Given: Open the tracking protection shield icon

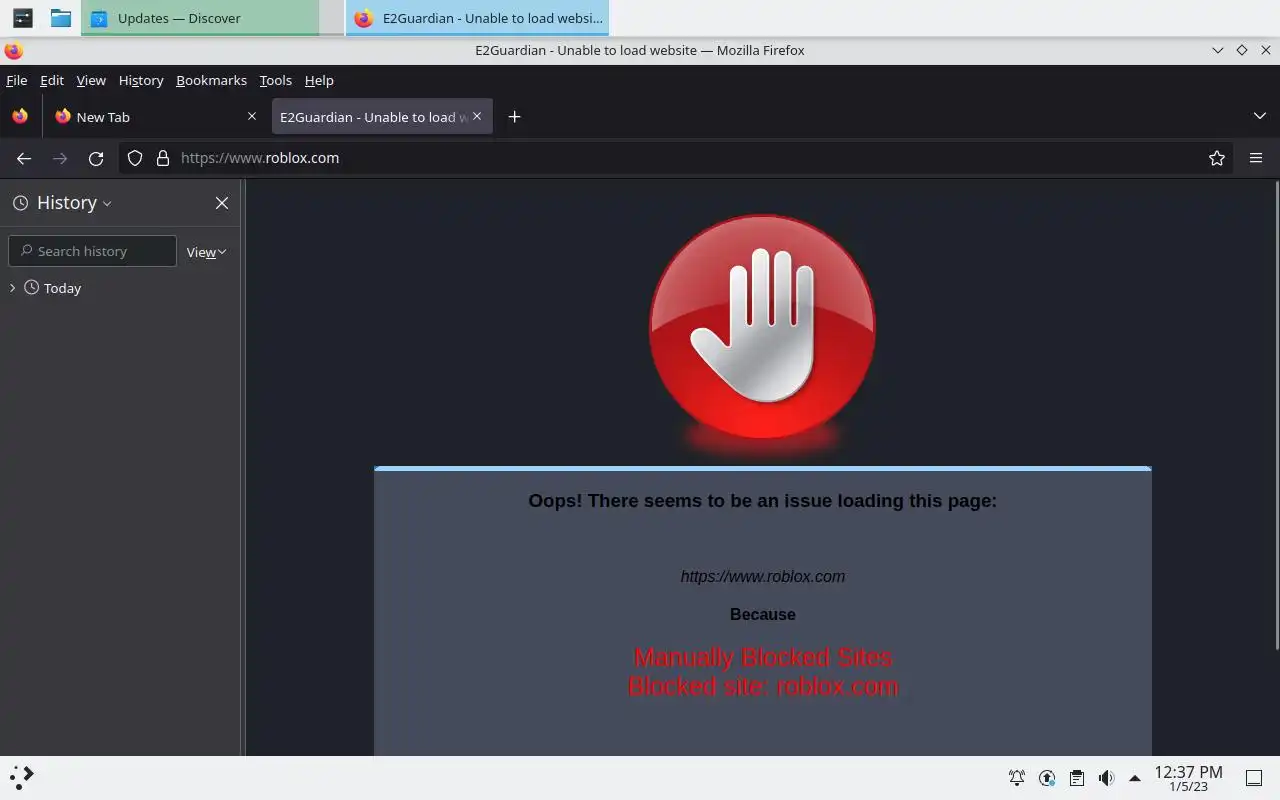Looking at the screenshot, I should click(135, 158).
